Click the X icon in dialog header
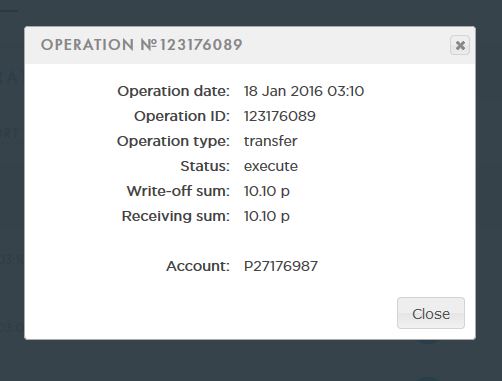502x381 pixels. [460, 45]
